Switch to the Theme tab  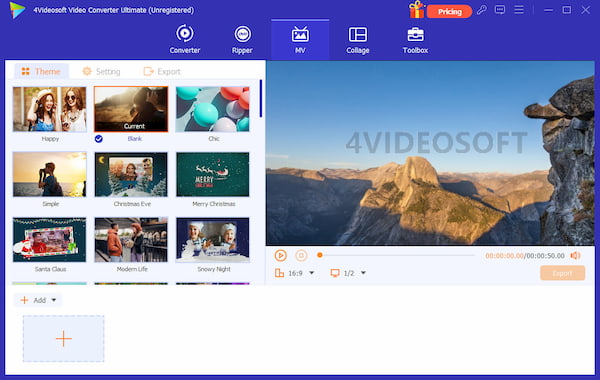pyautogui.click(x=41, y=72)
